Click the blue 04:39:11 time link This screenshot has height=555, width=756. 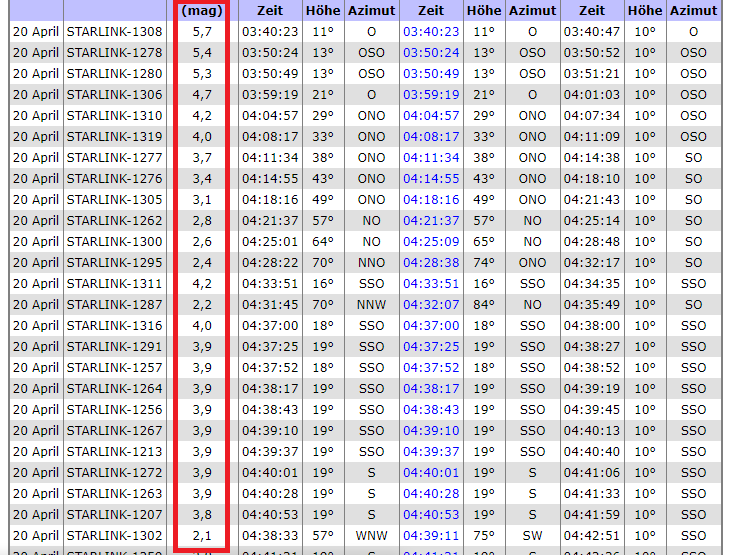[x=431, y=535]
